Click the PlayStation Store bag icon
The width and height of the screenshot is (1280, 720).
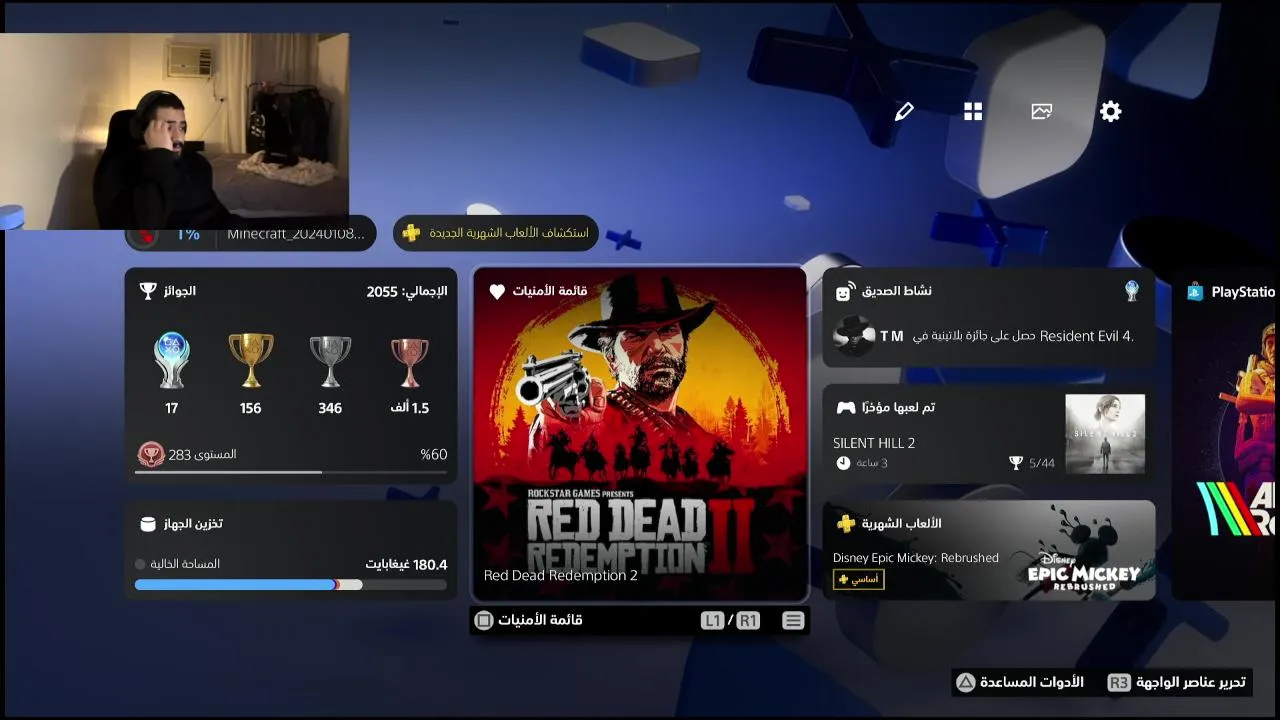tap(1195, 292)
